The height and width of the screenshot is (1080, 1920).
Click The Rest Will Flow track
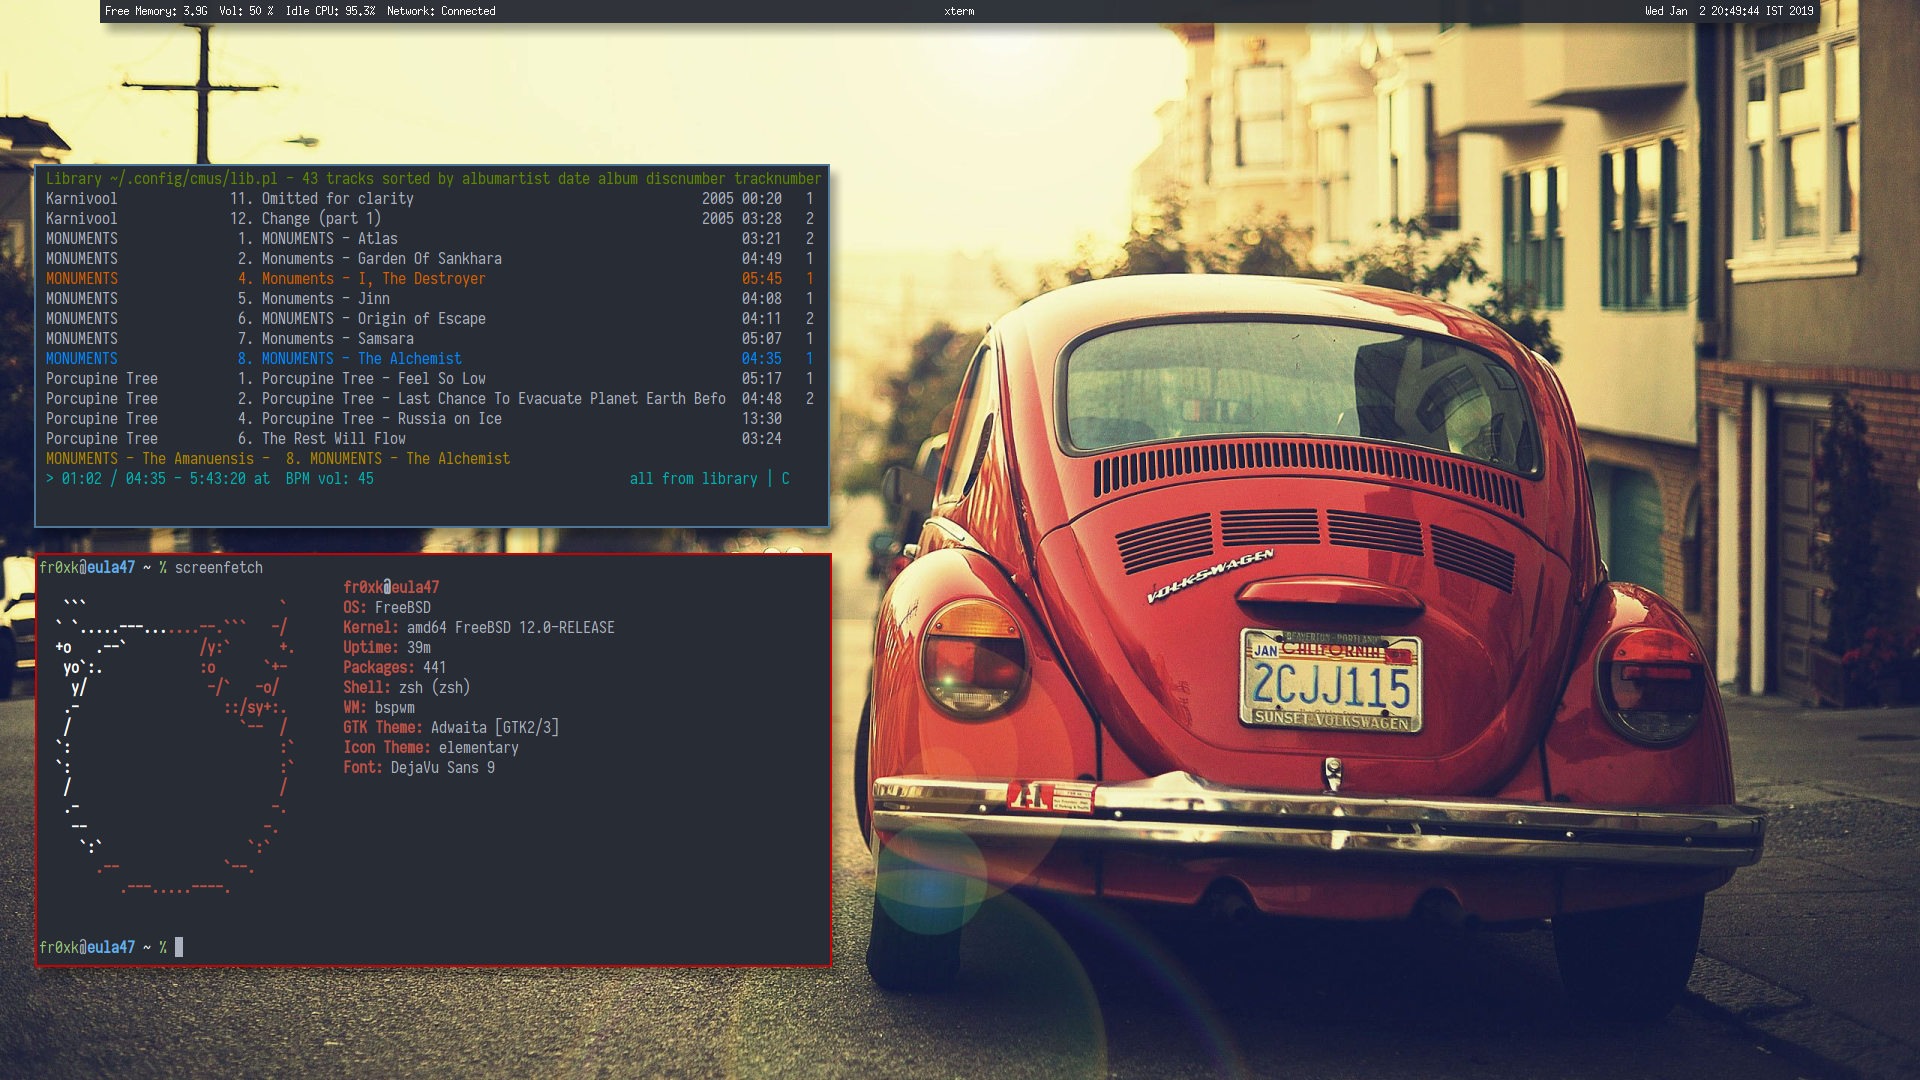click(x=332, y=439)
